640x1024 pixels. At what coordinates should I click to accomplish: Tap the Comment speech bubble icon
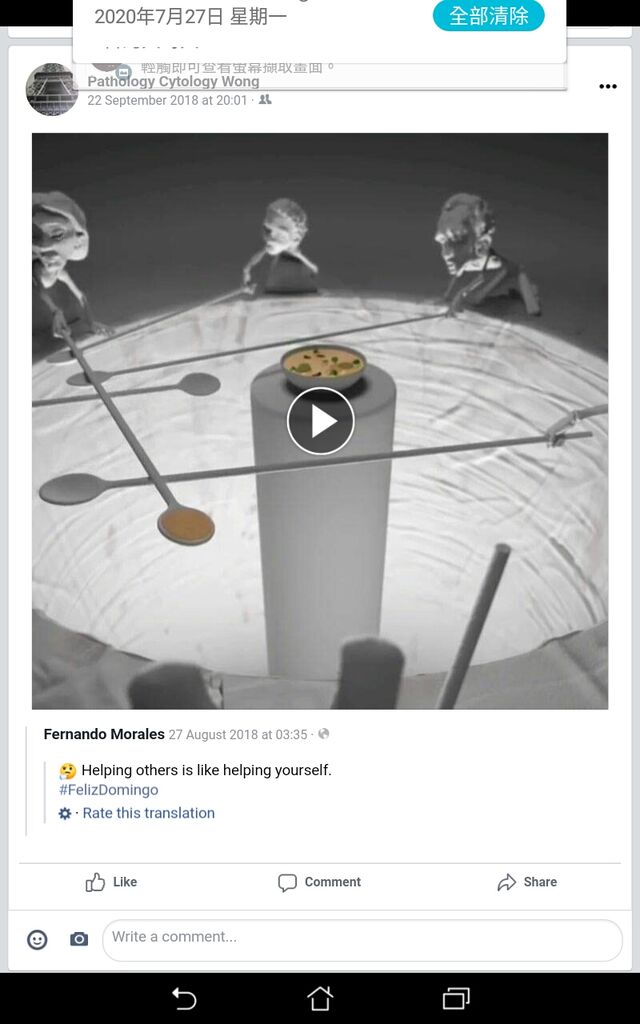287,882
